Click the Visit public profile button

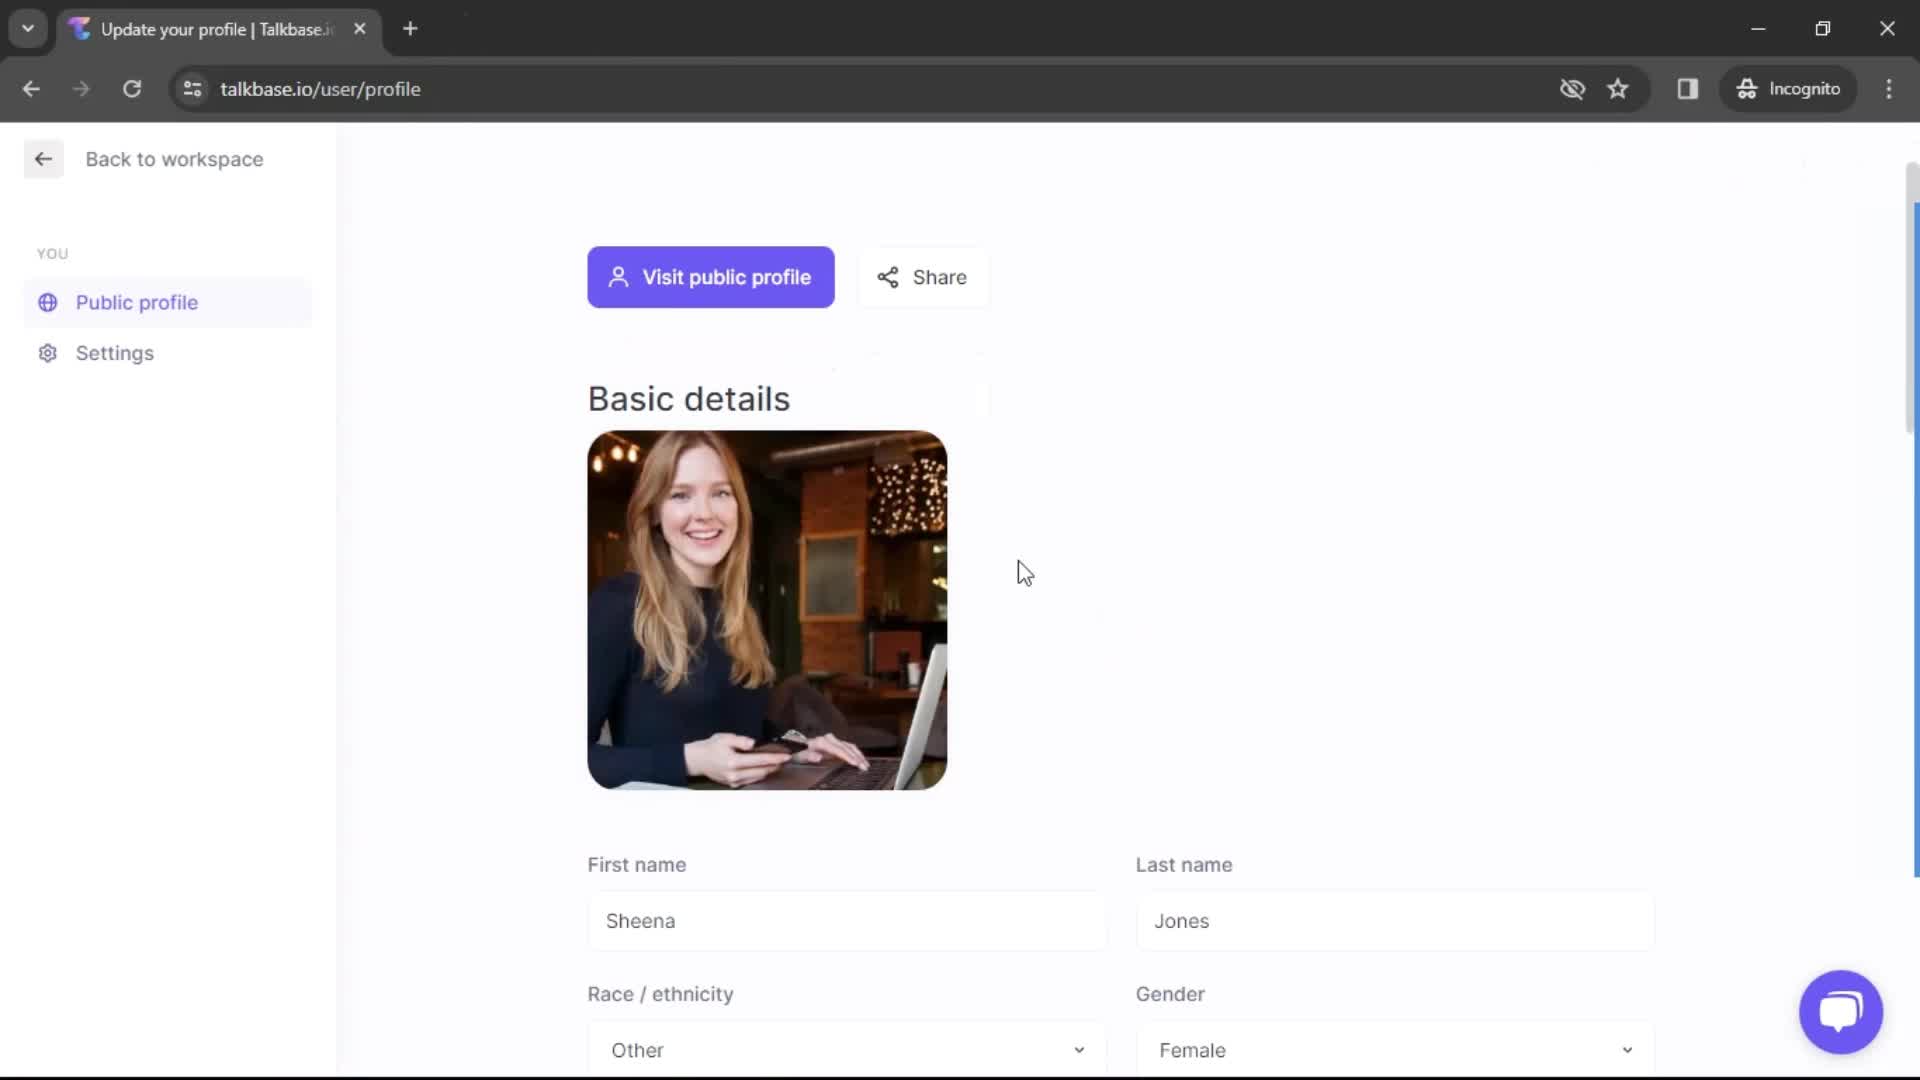tap(711, 277)
